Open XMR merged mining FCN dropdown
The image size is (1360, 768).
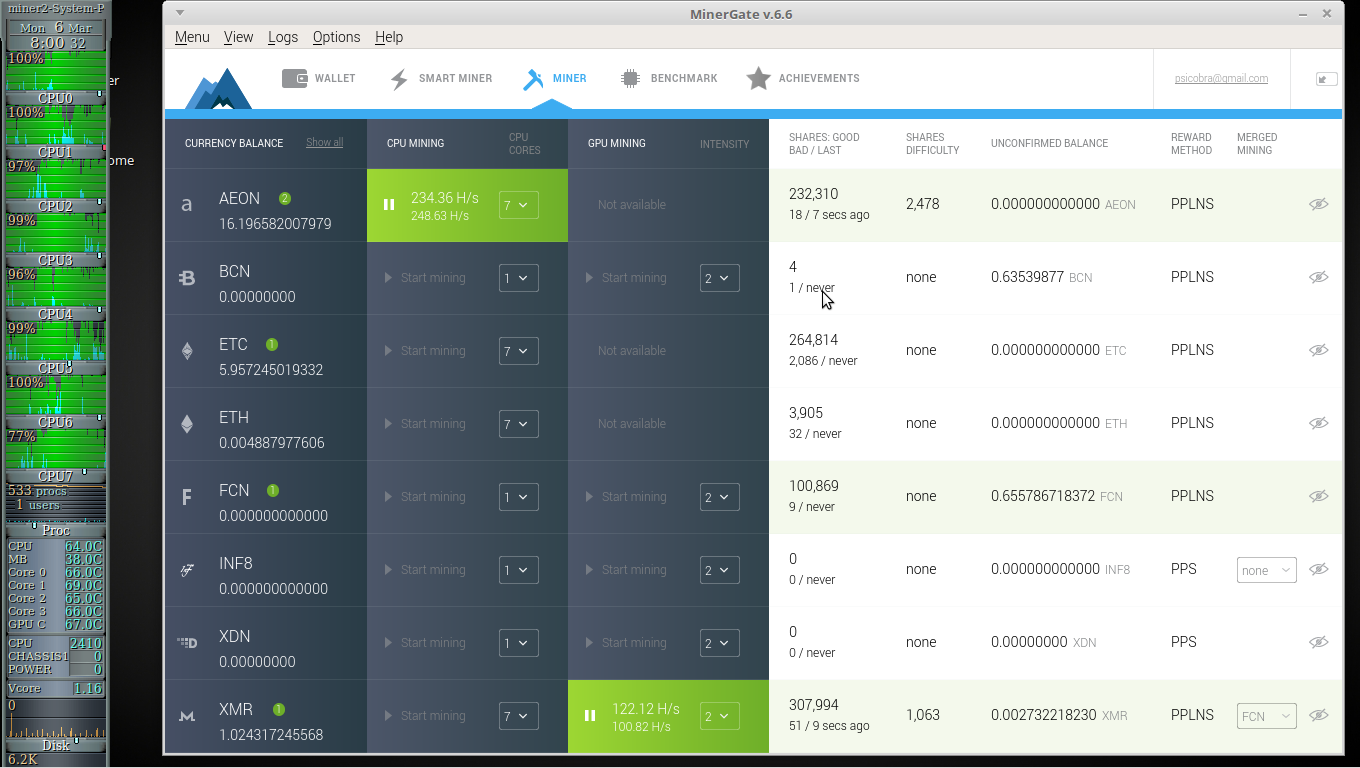tap(1267, 716)
